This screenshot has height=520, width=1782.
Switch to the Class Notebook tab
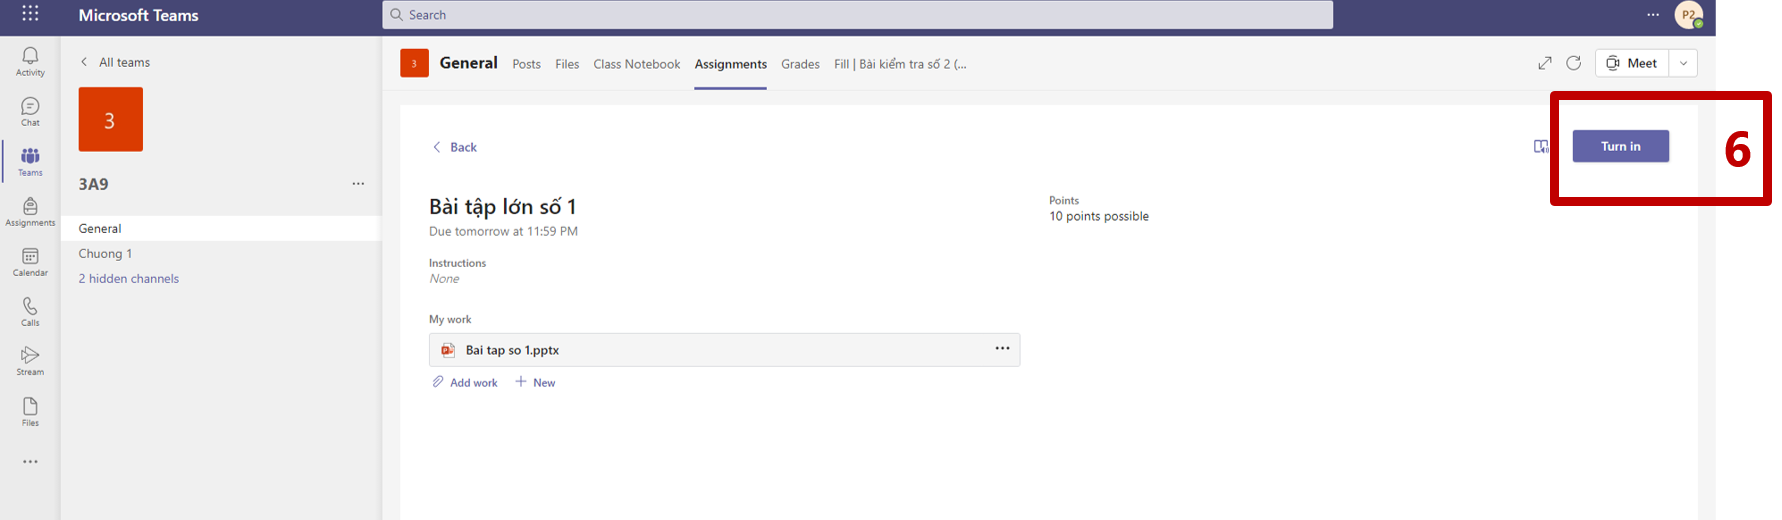pos(636,64)
